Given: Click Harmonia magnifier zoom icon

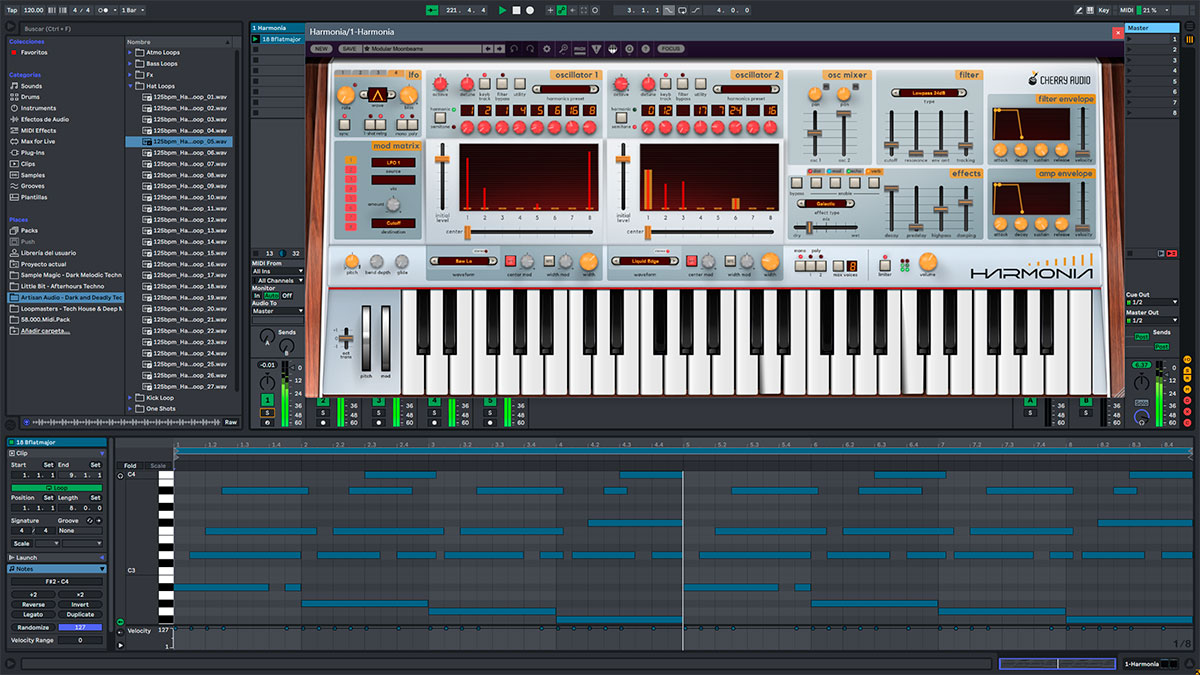Looking at the screenshot, I should tap(563, 48).
